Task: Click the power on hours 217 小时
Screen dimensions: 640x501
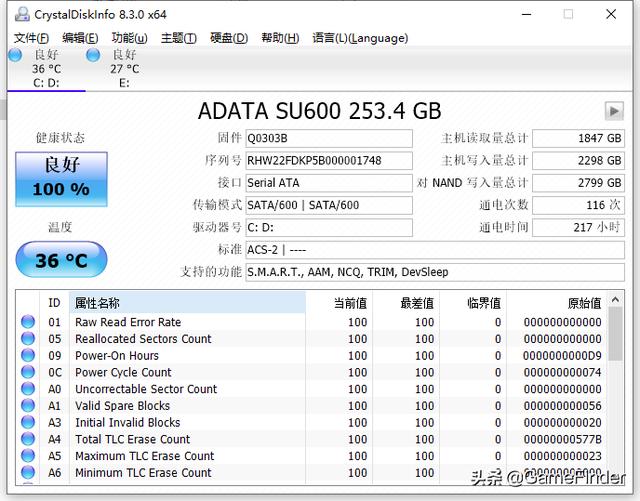Action: pos(578,227)
